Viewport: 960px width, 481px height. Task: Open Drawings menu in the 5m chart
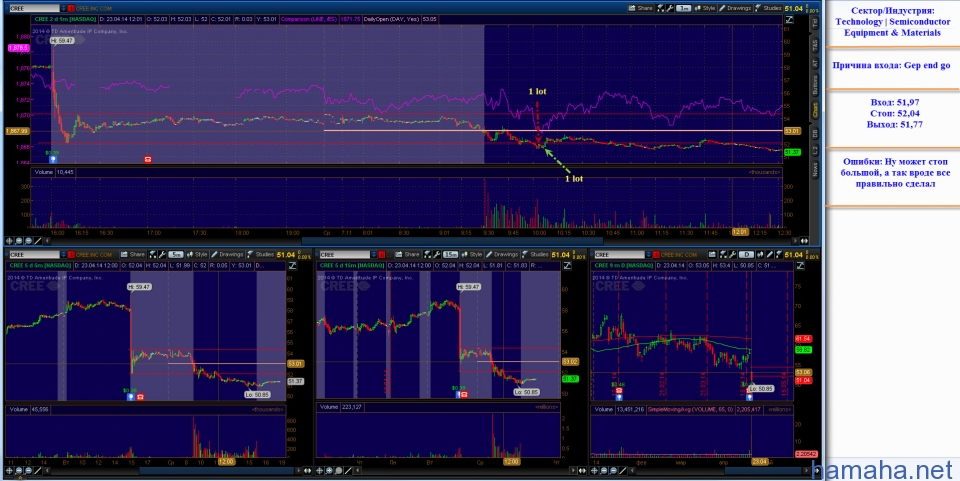[x=227, y=255]
